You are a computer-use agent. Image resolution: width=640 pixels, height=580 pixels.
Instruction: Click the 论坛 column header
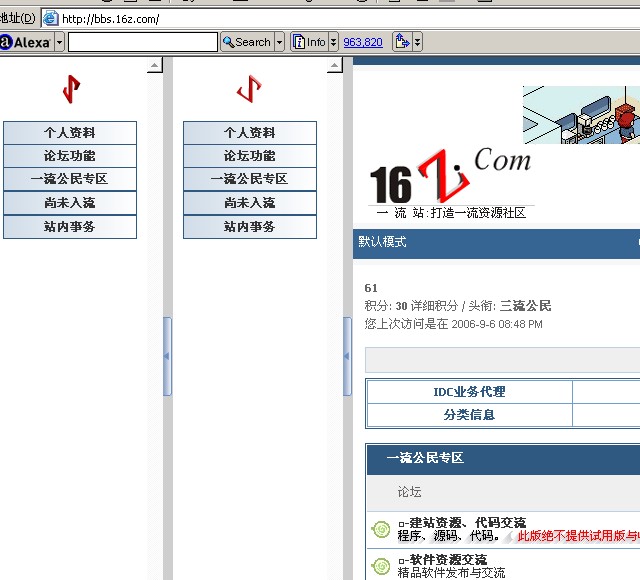point(409,492)
